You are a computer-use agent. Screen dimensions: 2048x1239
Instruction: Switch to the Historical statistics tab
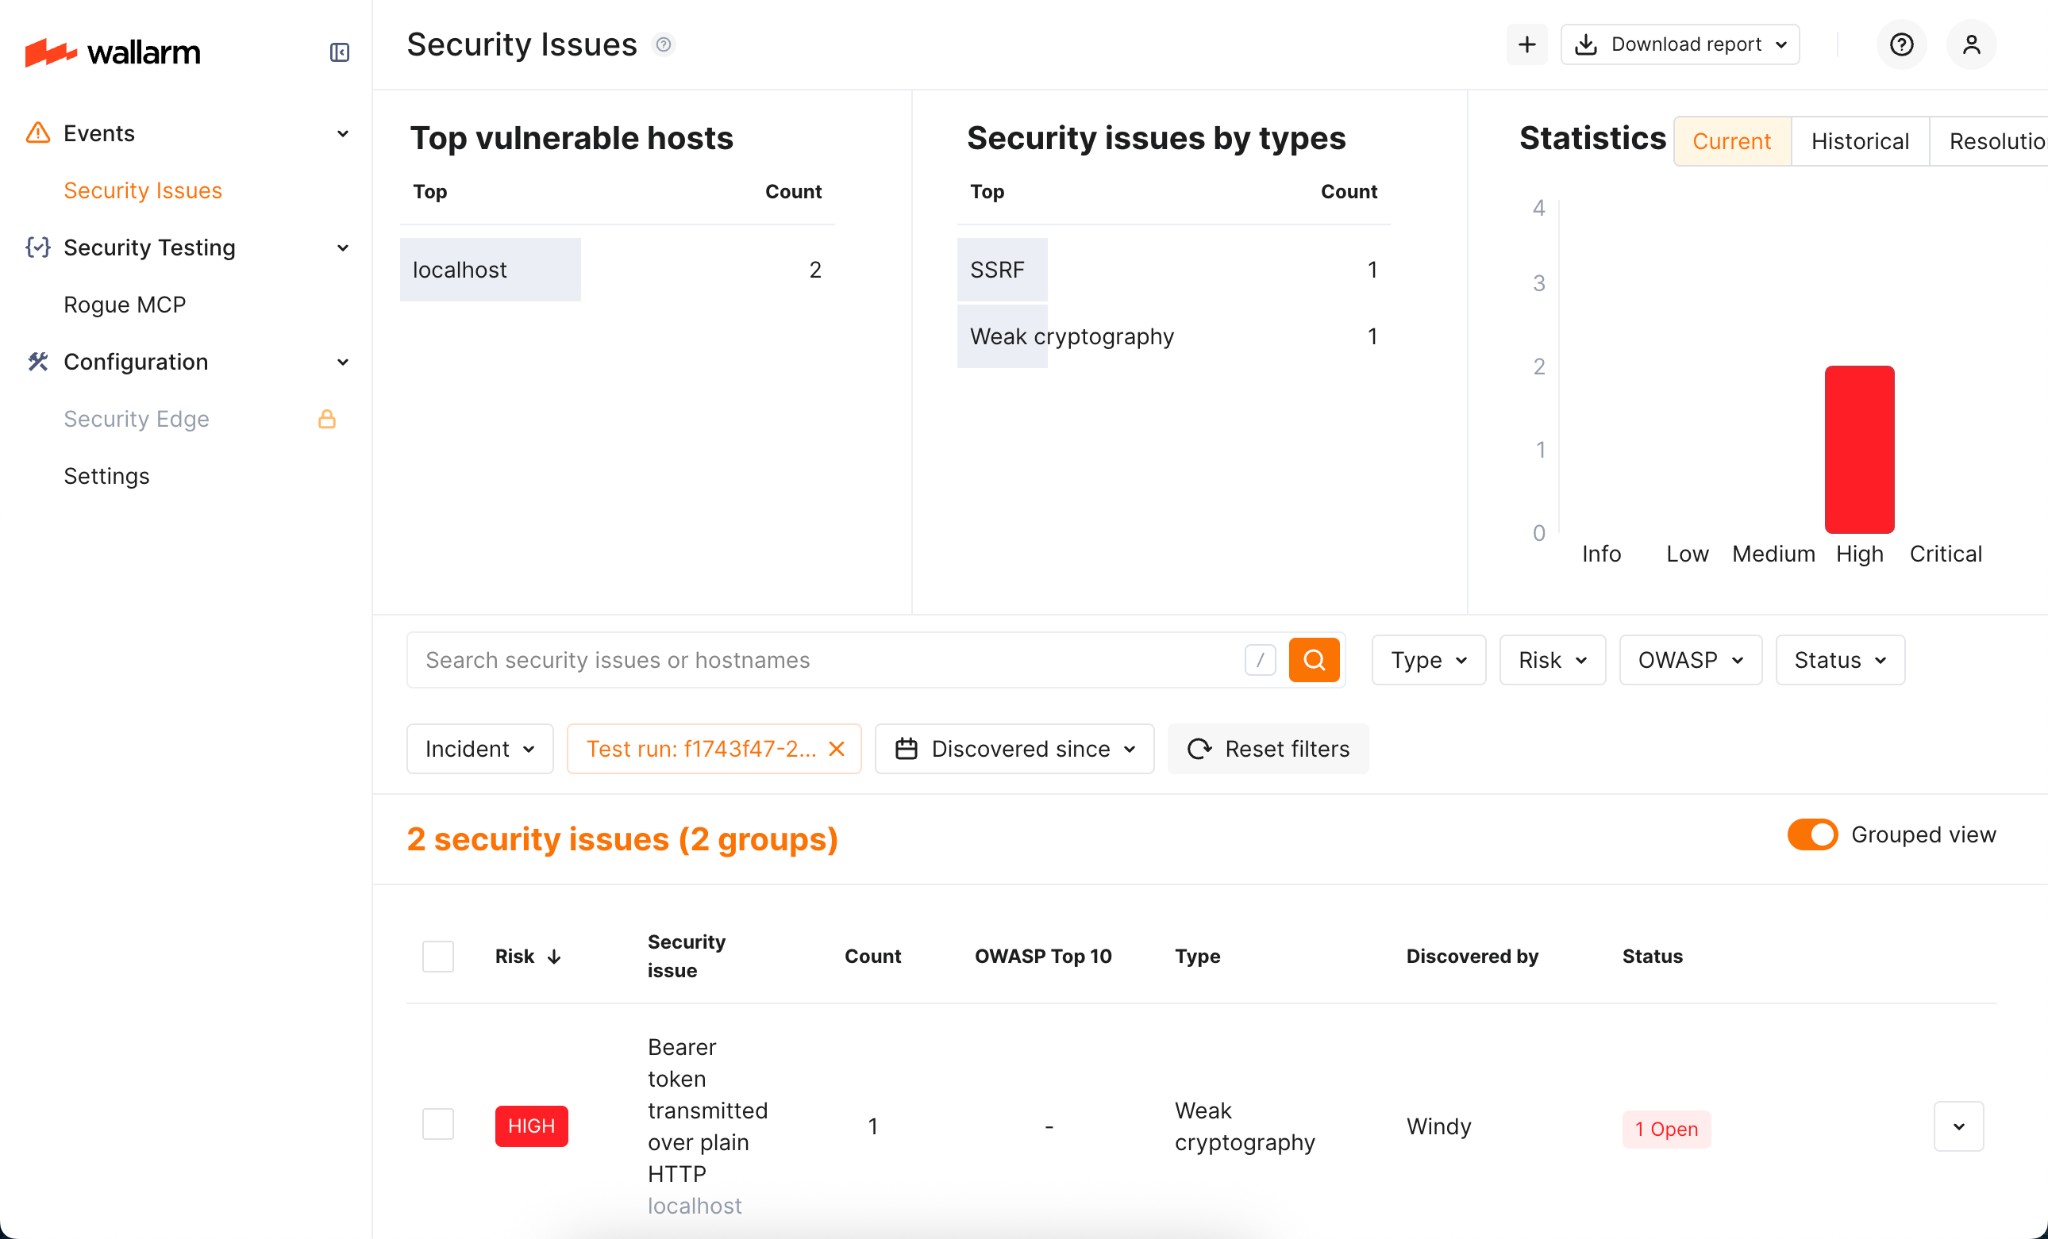pyautogui.click(x=1858, y=140)
